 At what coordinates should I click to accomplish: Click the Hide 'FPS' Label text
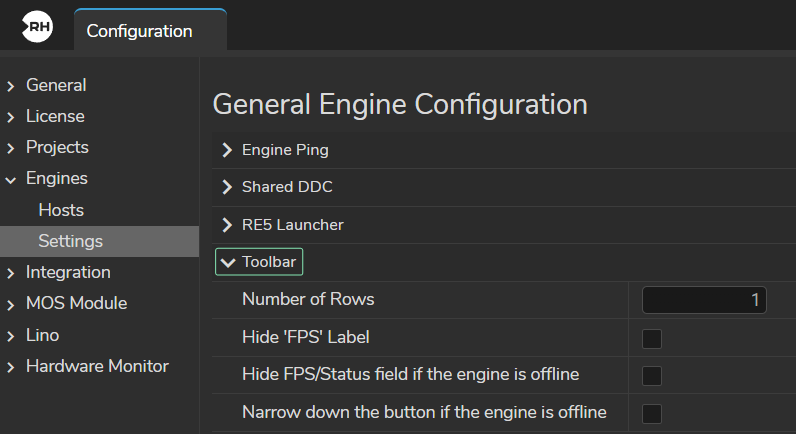point(306,337)
